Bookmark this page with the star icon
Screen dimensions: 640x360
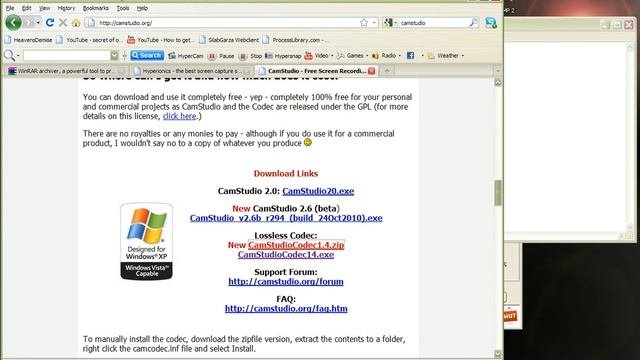[364, 23]
